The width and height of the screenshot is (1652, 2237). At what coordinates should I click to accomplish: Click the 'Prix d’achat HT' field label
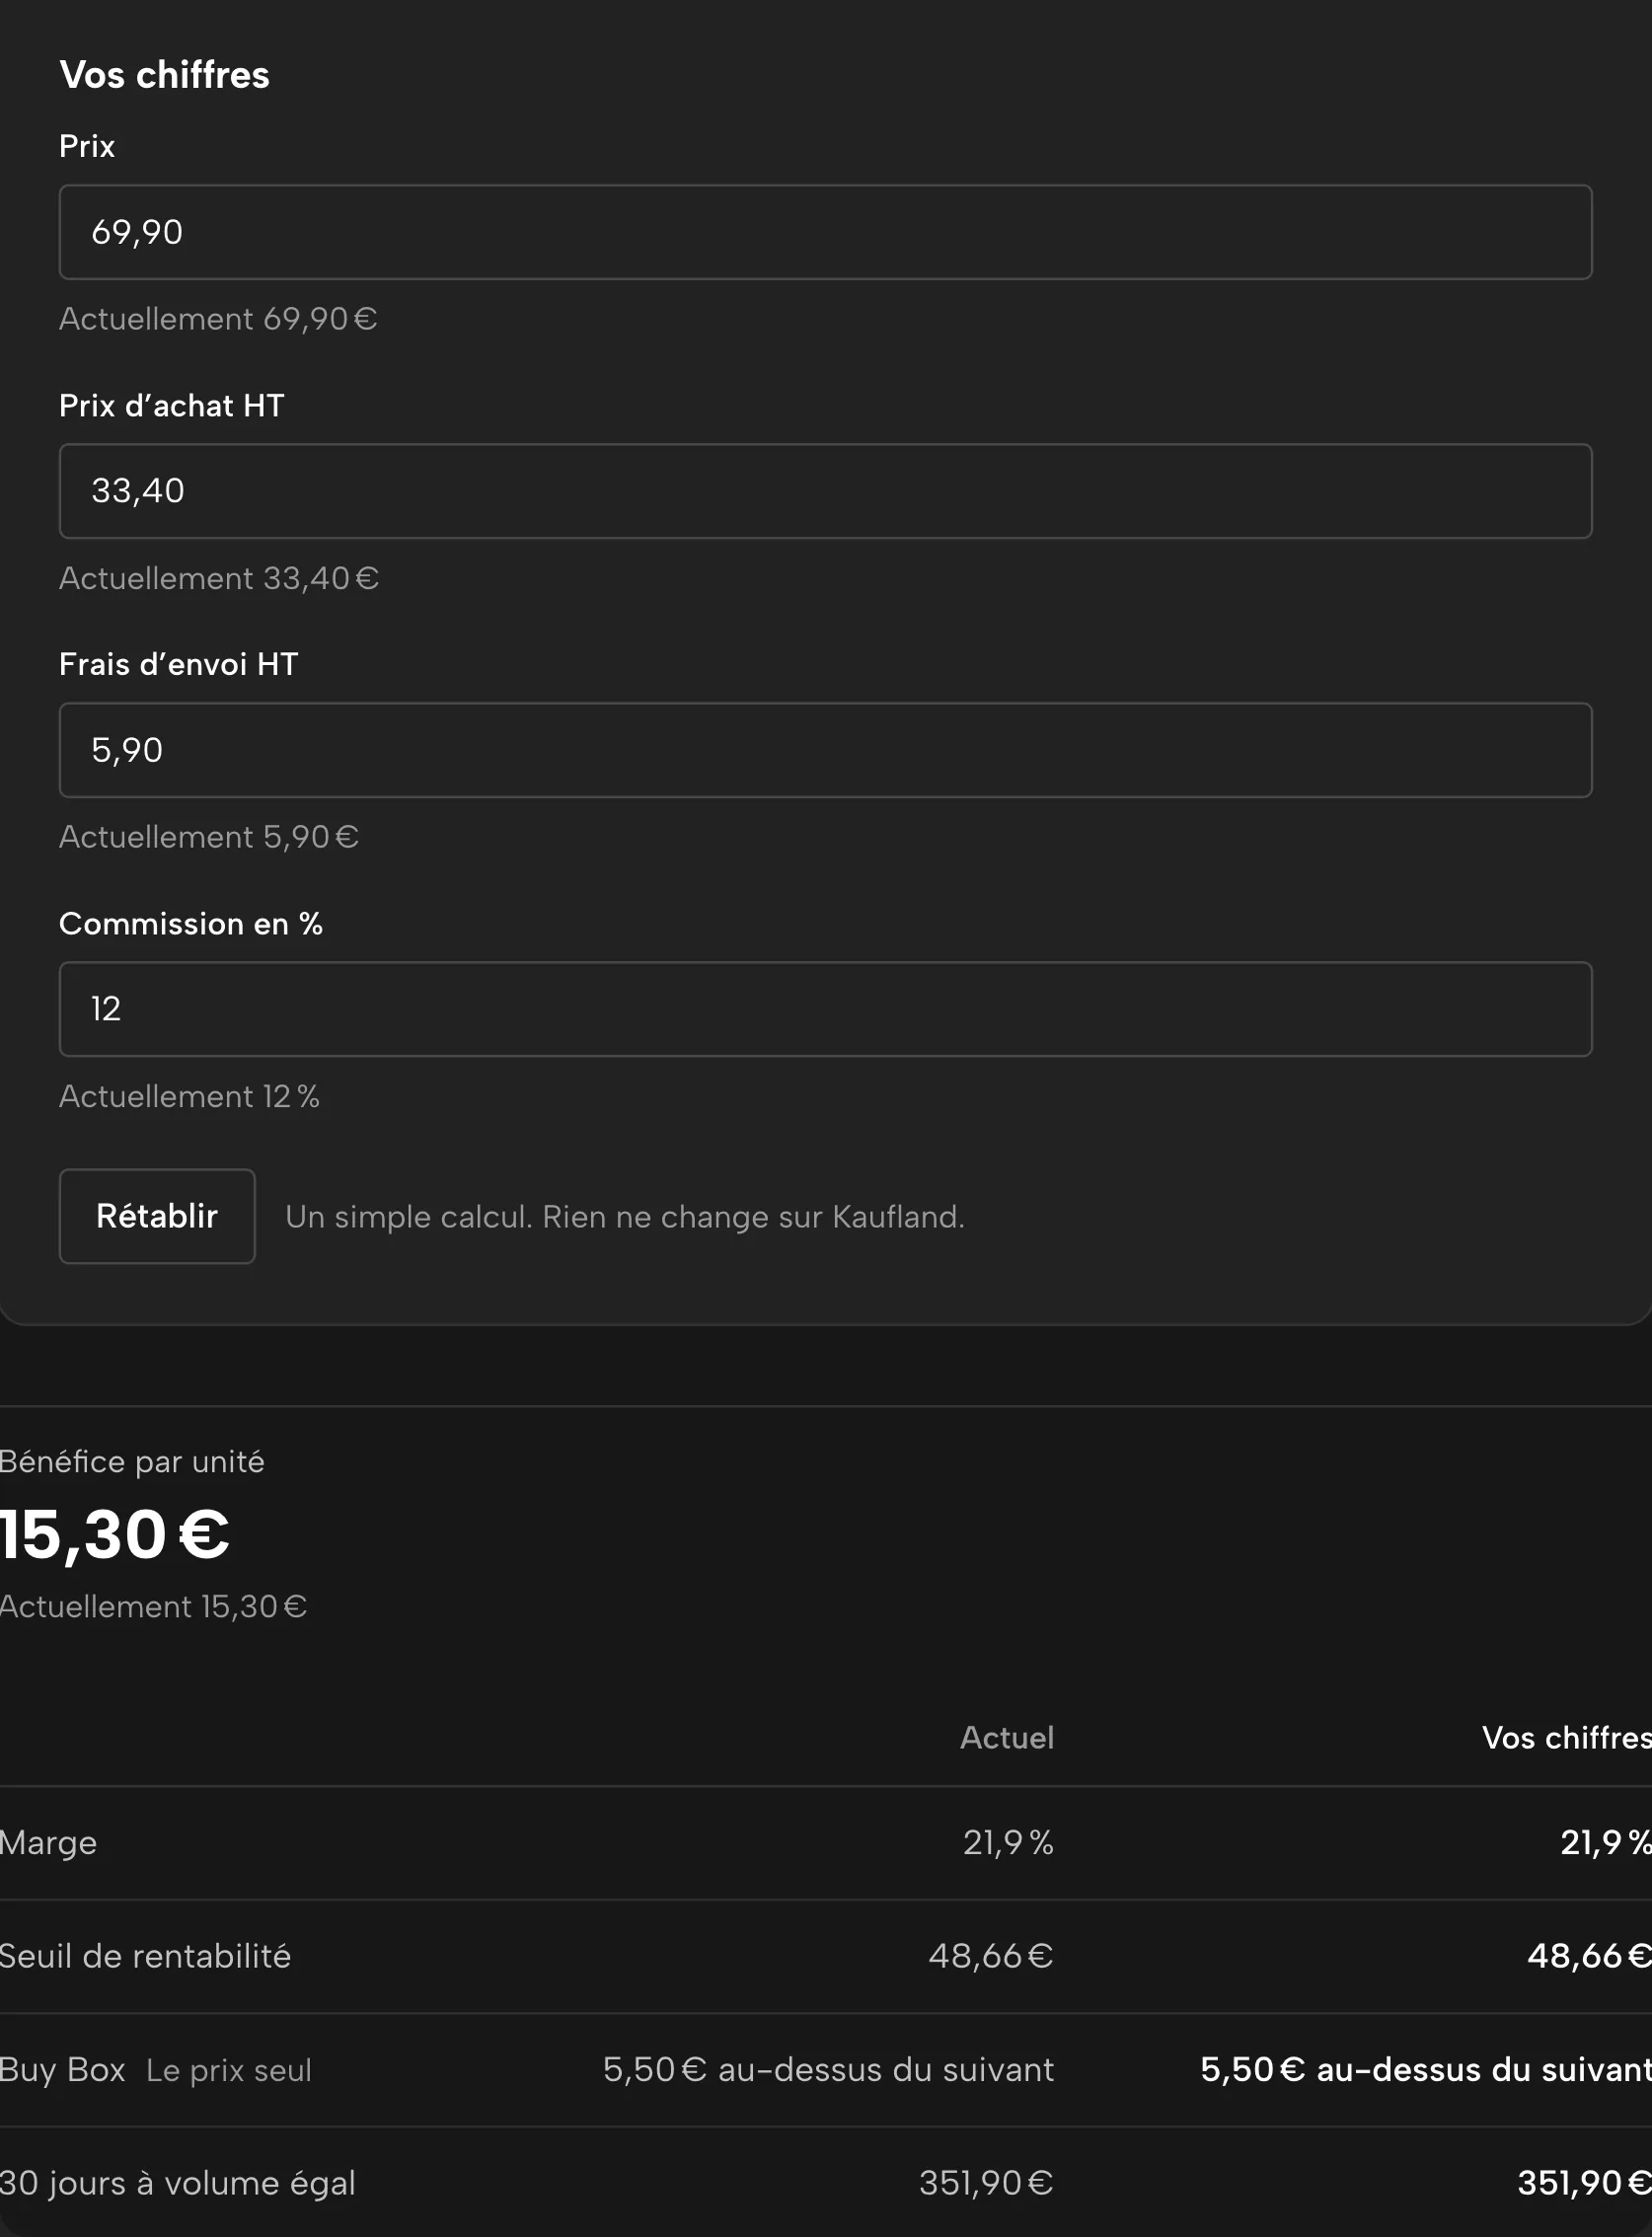(x=172, y=405)
